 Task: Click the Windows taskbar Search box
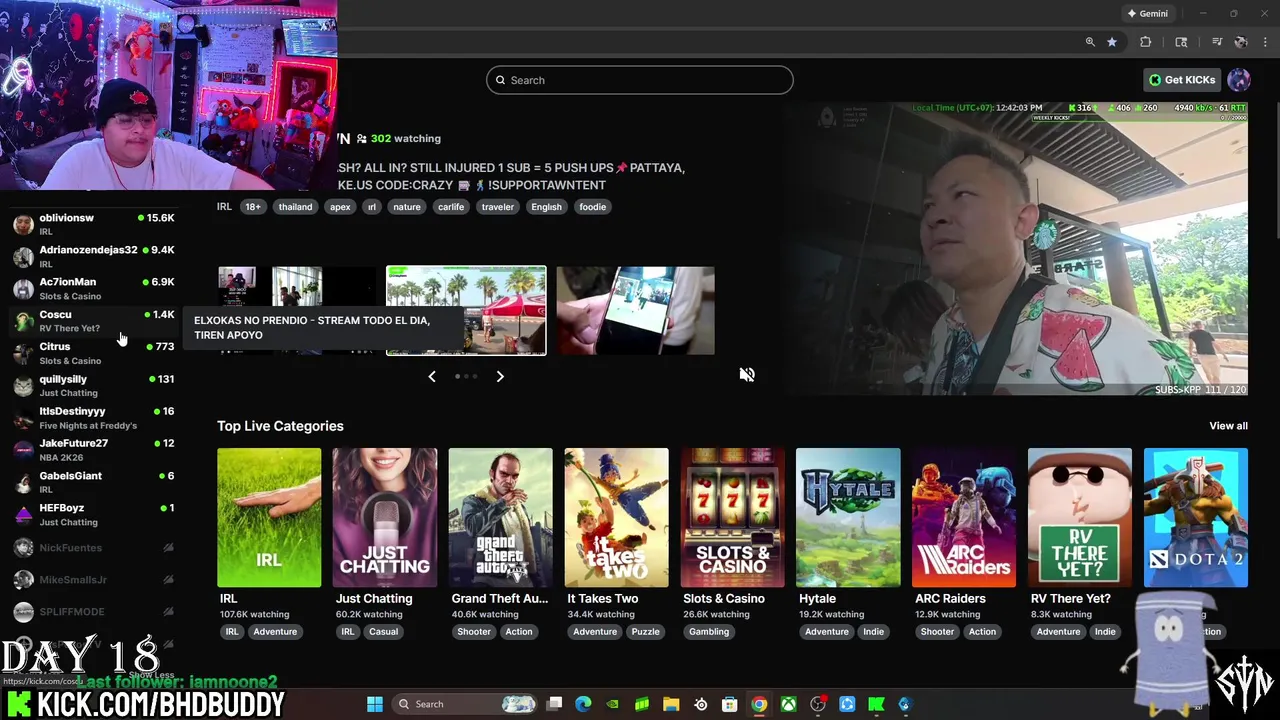[465, 704]
